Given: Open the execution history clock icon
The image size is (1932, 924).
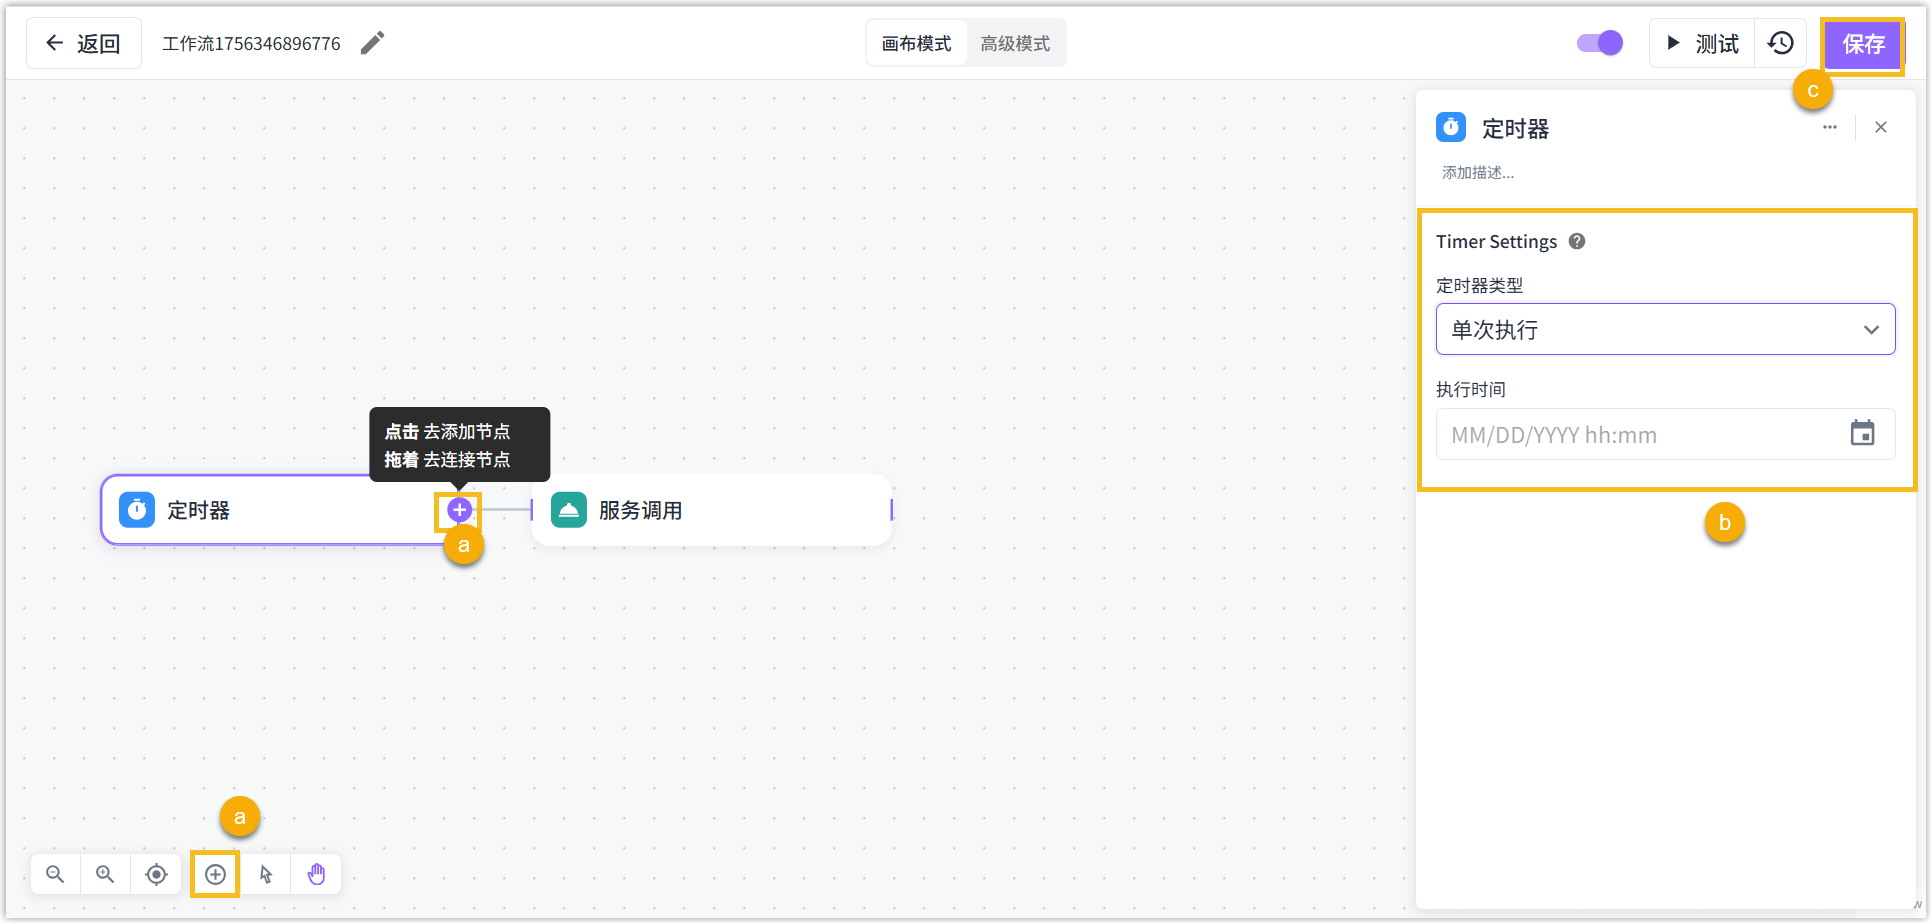Looking at the screenshot, I should [x=1780, y=43].
